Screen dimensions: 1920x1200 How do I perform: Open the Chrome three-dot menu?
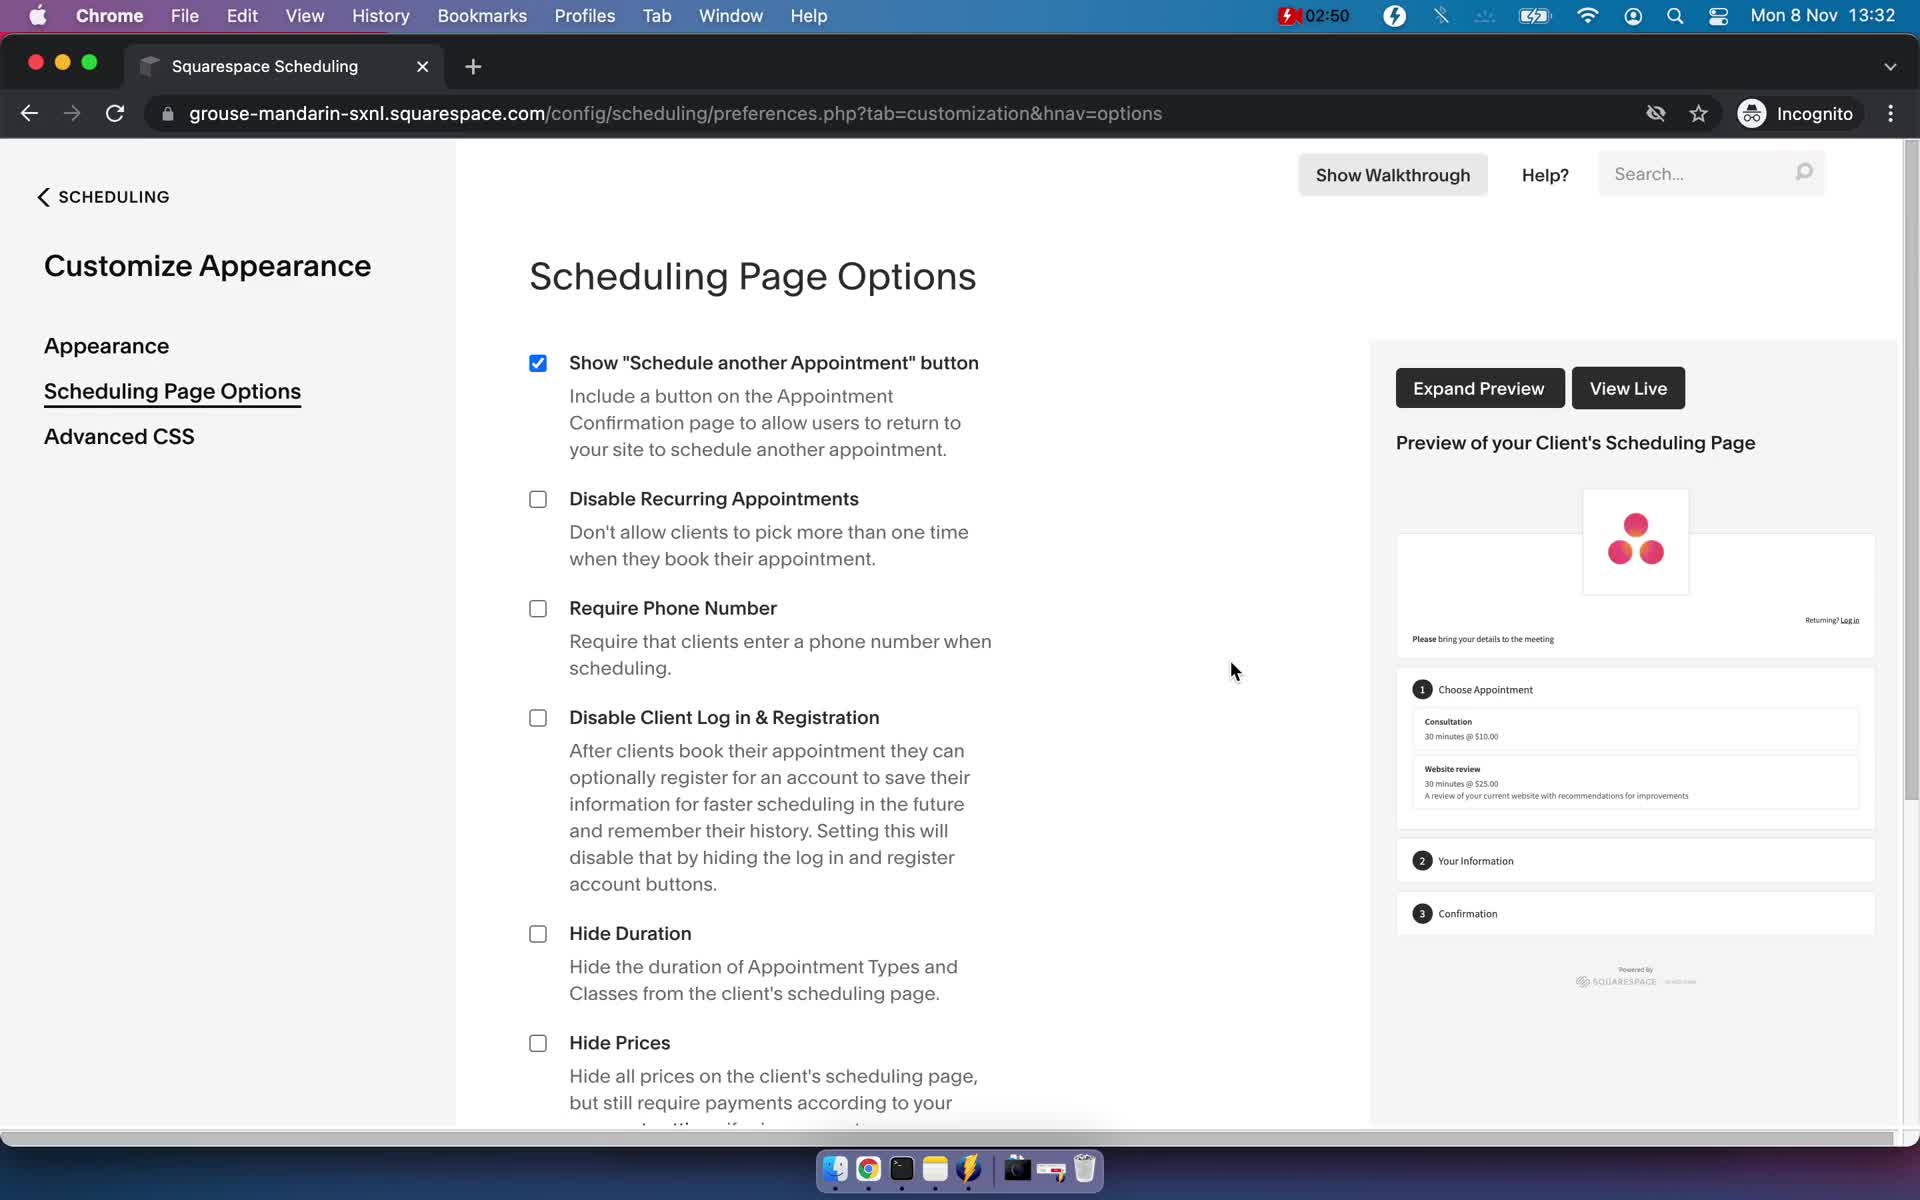[1890, 114]
